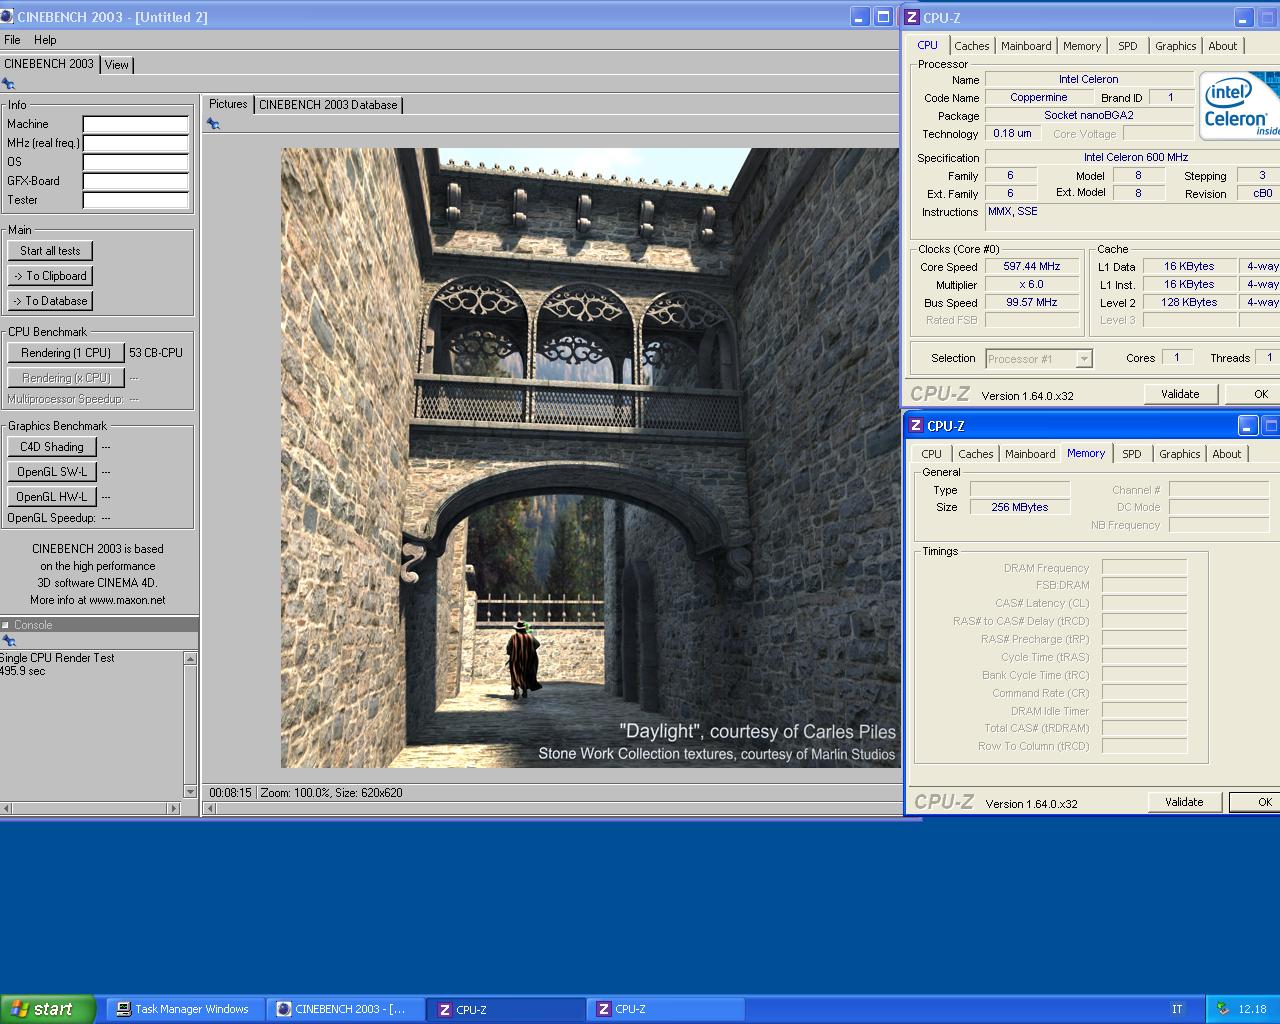
Task: Click the top CPU-Z window title icon
Action: click(912, 17)
